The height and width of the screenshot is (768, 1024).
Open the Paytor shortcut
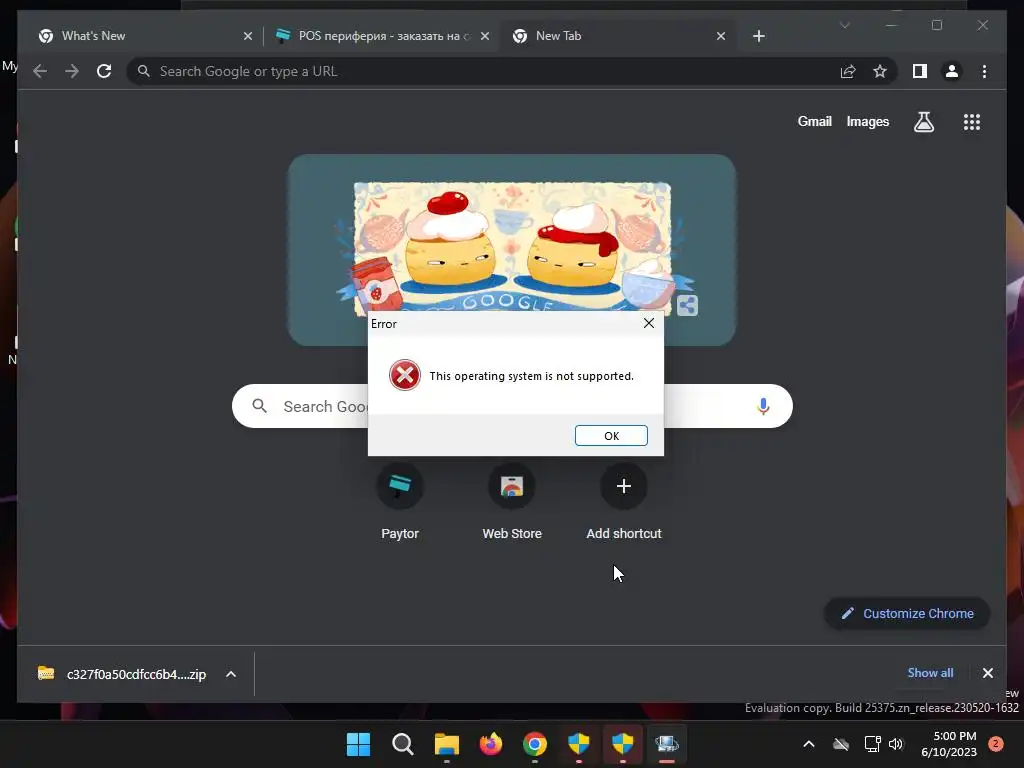click(x=400, y=502)
